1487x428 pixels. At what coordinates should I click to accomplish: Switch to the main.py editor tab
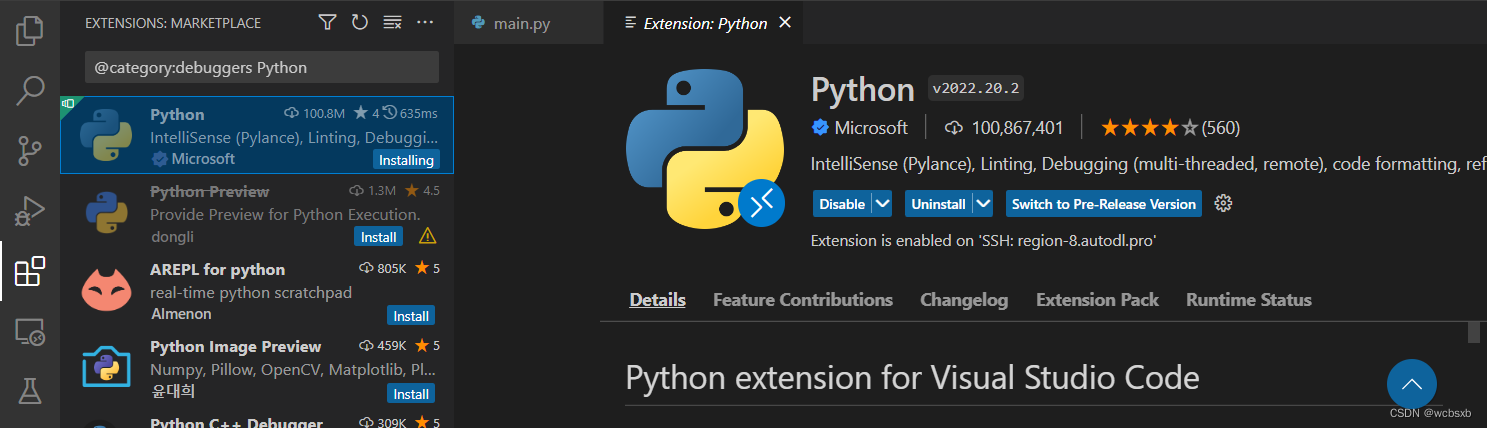(x=521, y=23)
